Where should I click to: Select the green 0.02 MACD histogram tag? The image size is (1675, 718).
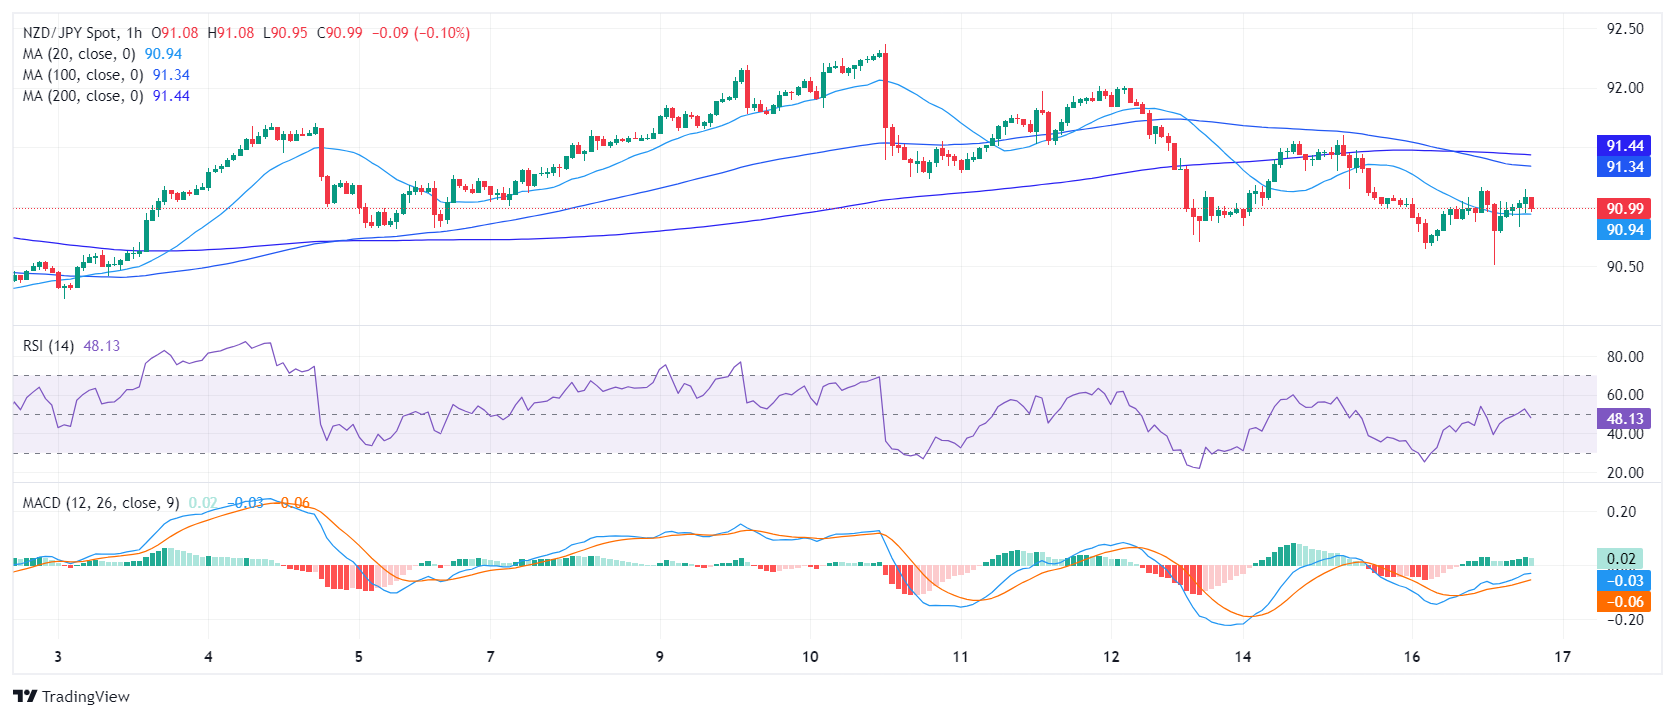click(x=1620, y=559)
